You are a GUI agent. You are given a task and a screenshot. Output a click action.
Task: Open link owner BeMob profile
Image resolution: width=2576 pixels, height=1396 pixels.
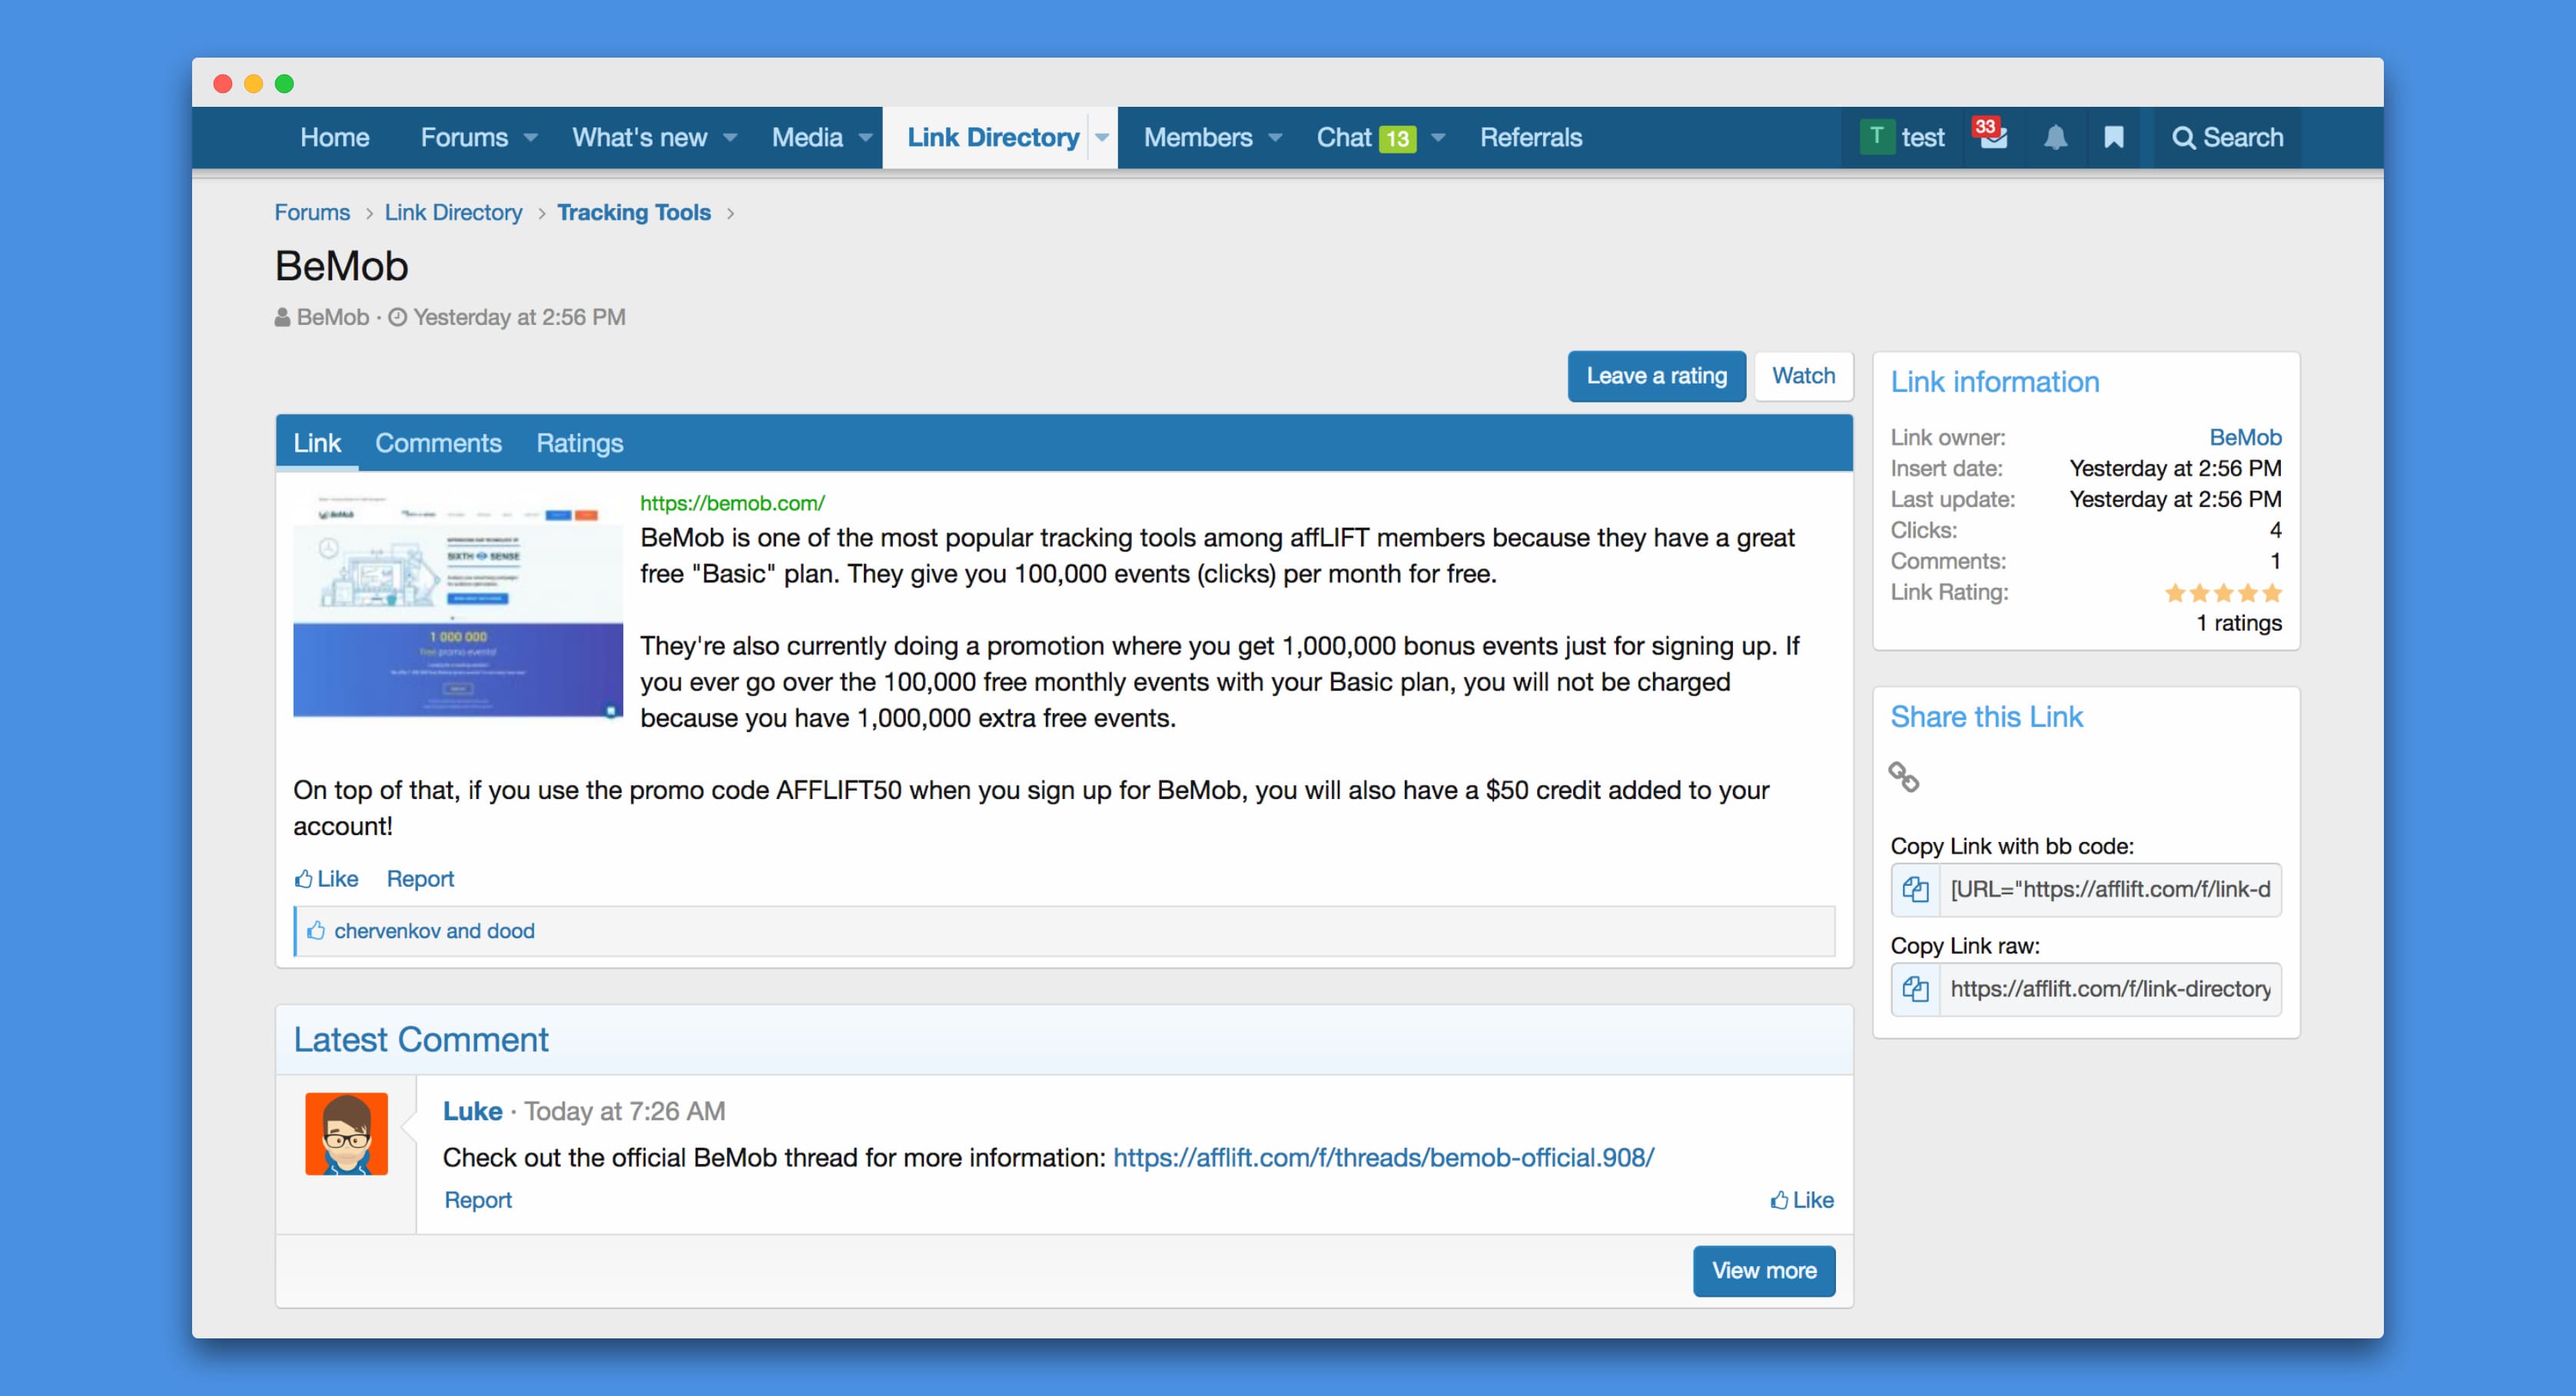2245,437
